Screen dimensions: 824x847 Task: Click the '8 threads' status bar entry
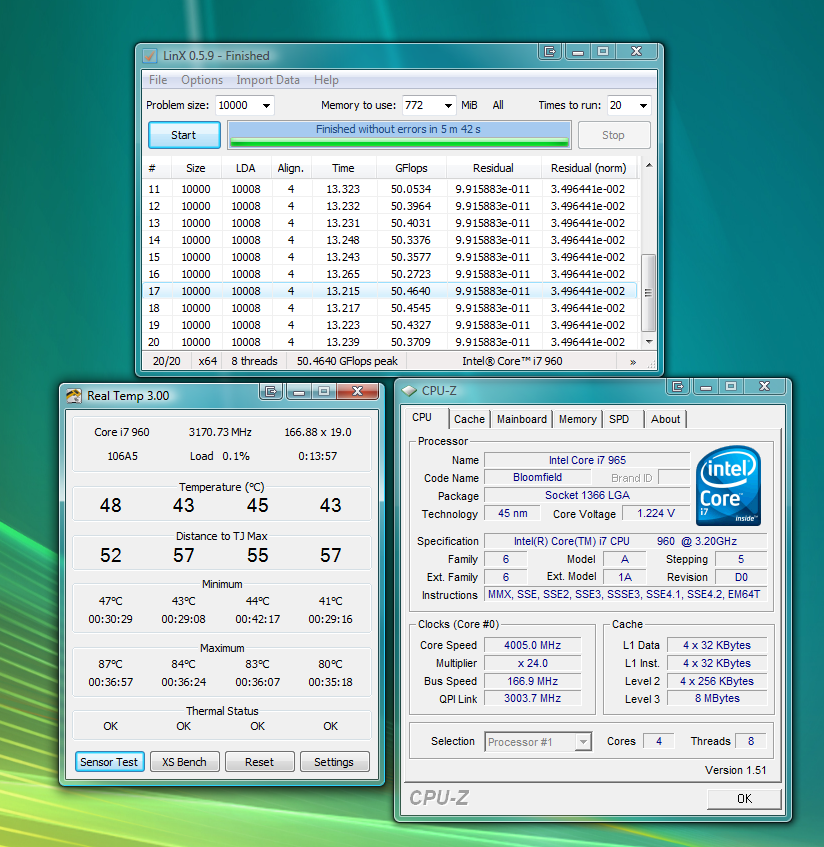tap(254, 361)
